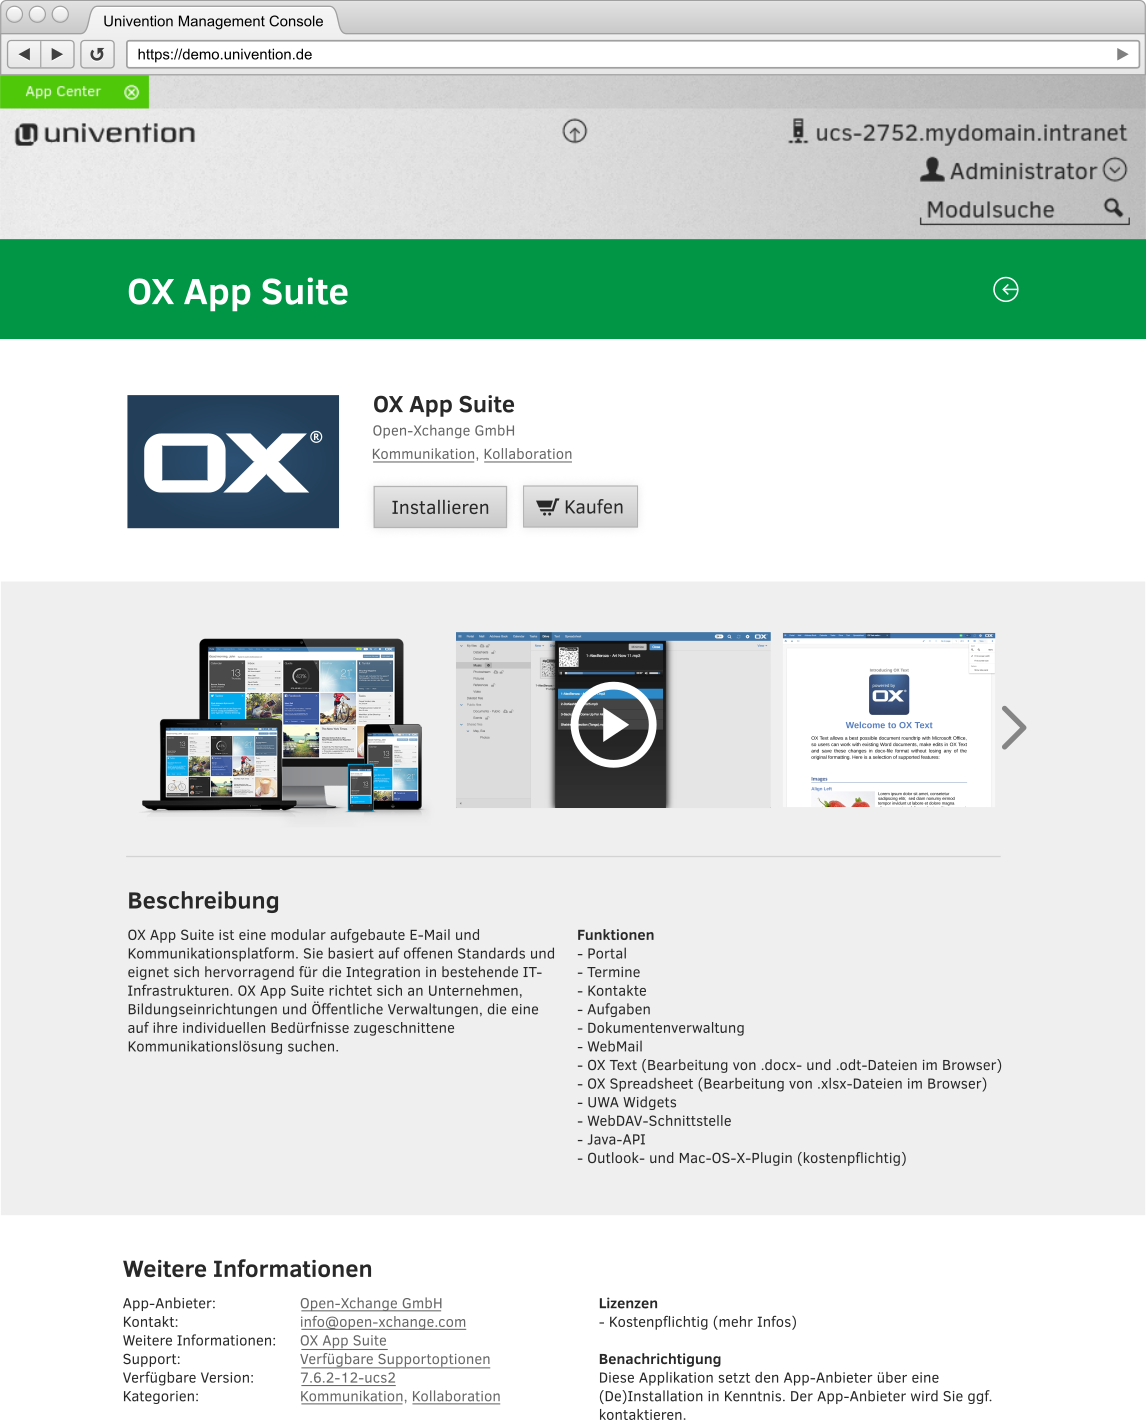Select the Univention Management Console browser tab
This screenshot has height=1420, width=1146.
click(x=213, y=21)
